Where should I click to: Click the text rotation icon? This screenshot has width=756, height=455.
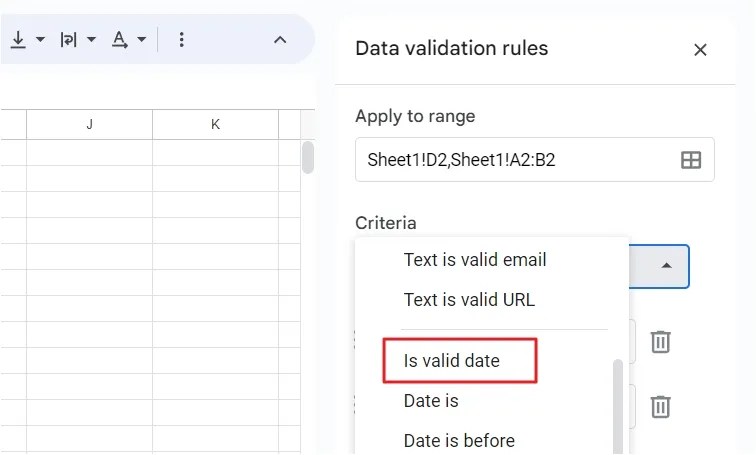tap(120, 40)
